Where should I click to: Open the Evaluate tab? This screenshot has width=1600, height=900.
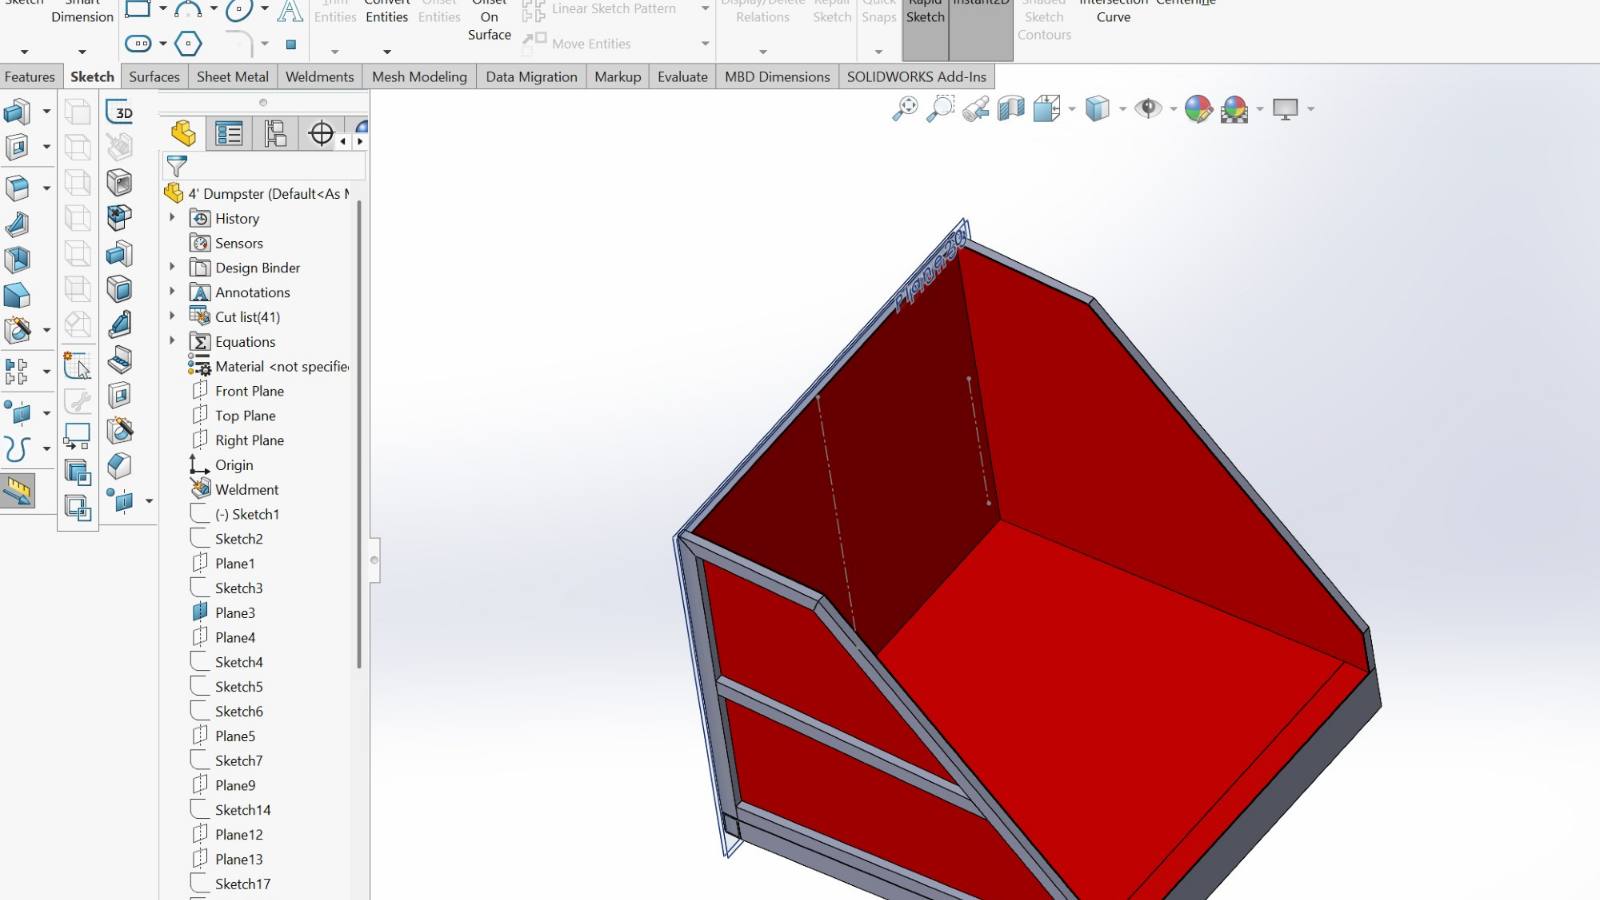pyautogui.click(x=683, y=76)
